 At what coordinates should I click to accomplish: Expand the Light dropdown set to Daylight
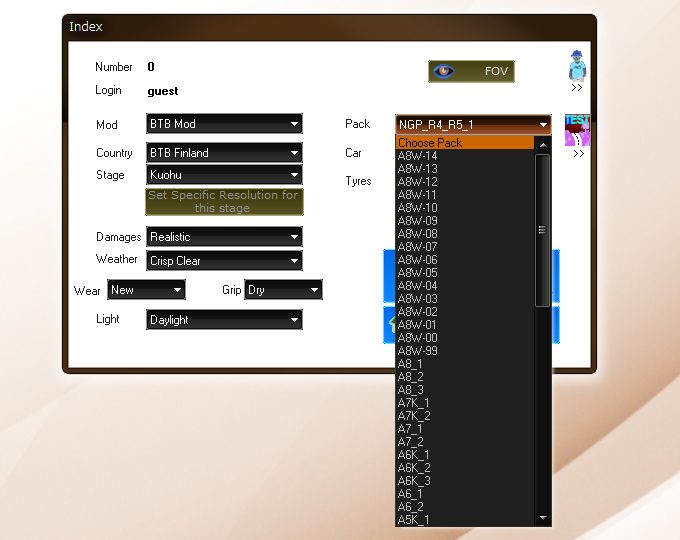pos(224,320)
